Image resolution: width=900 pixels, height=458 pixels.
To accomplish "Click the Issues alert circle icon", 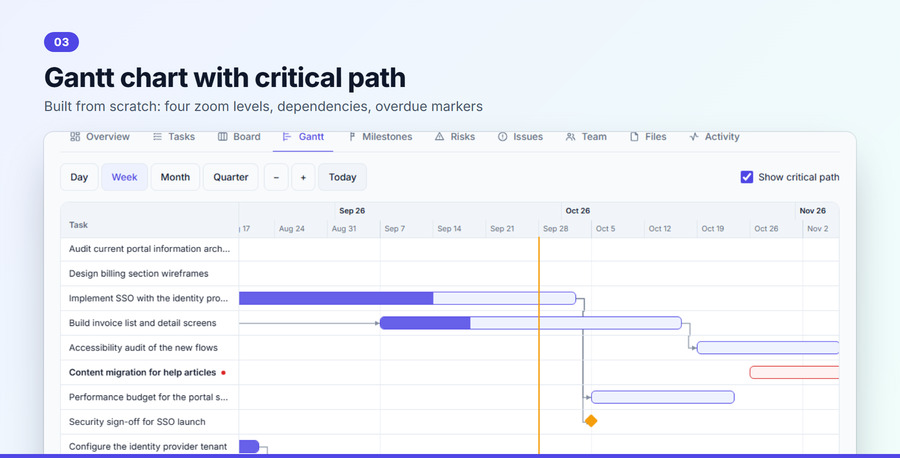I will (503, 137).
